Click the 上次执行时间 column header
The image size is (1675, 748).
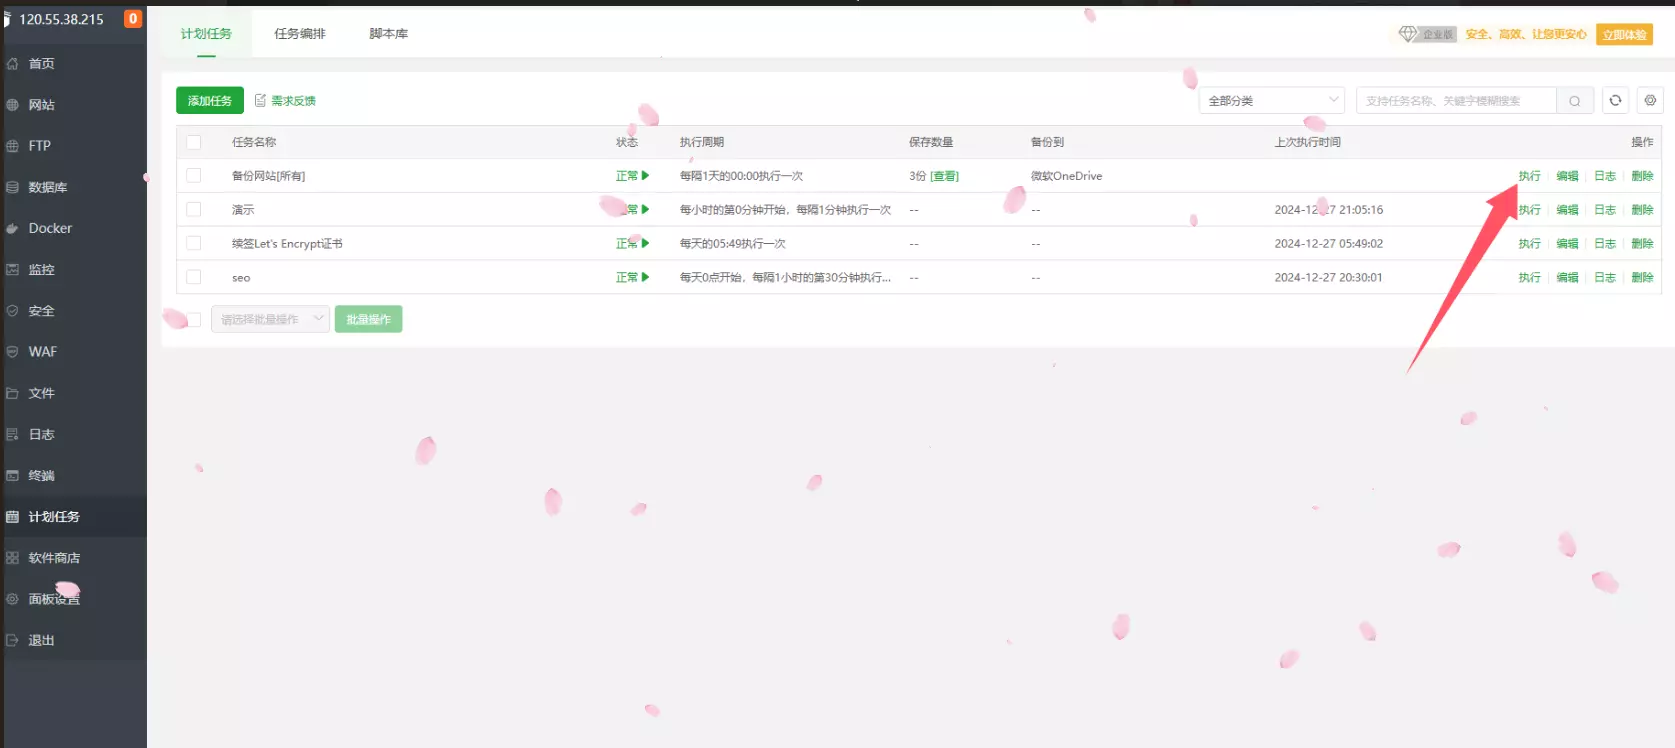pyautogui.click(x=1307, y=142)
